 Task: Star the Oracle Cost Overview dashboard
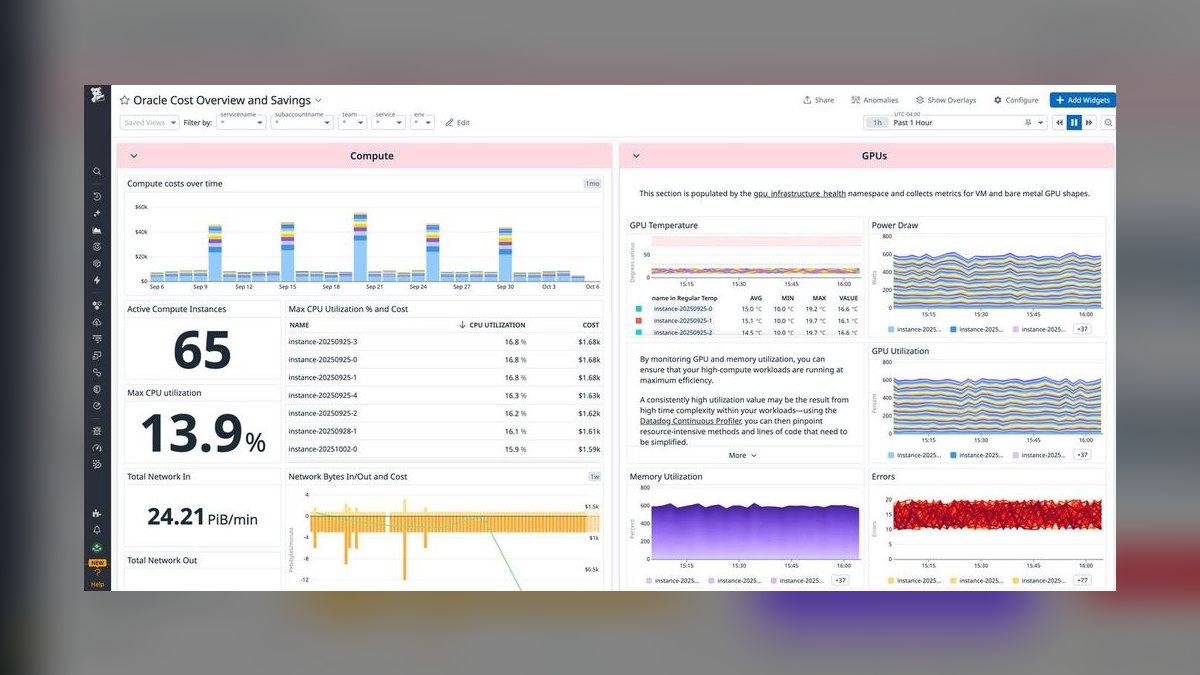tap(125, 100)
